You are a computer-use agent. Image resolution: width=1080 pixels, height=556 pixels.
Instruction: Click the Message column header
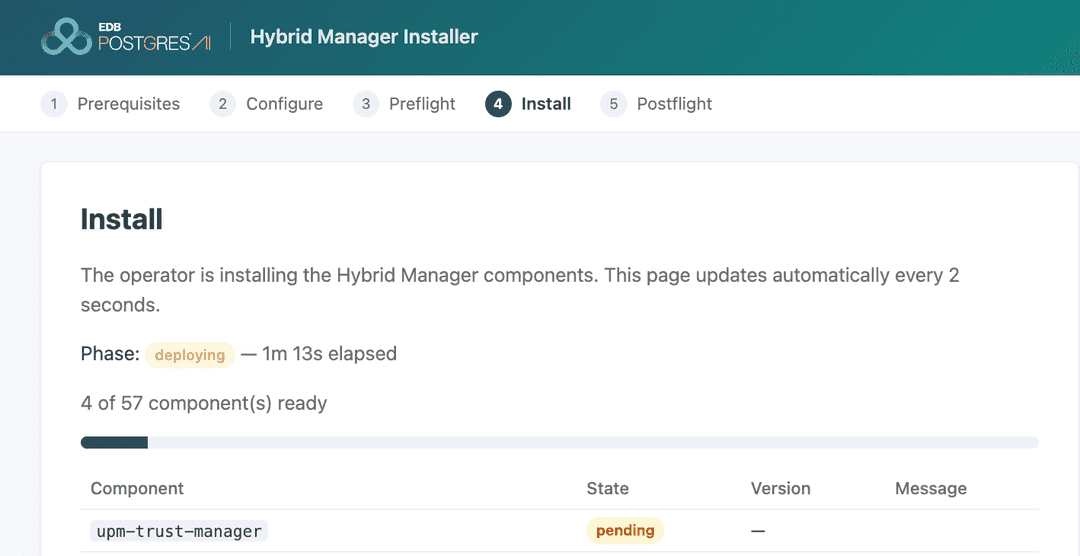point(931,488)
